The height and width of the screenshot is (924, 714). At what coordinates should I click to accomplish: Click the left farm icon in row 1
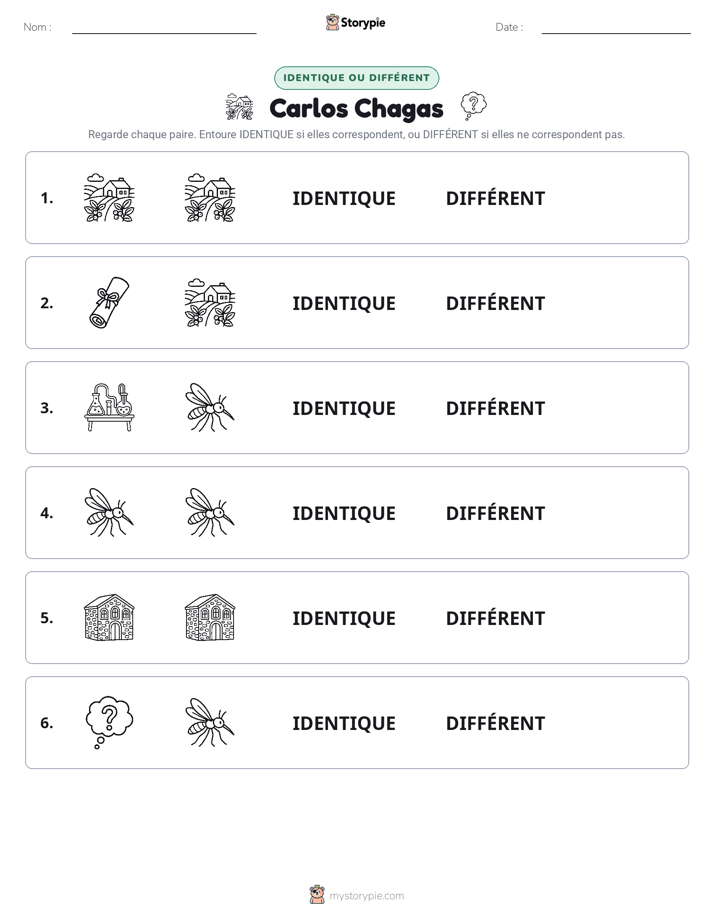[109, 197]
